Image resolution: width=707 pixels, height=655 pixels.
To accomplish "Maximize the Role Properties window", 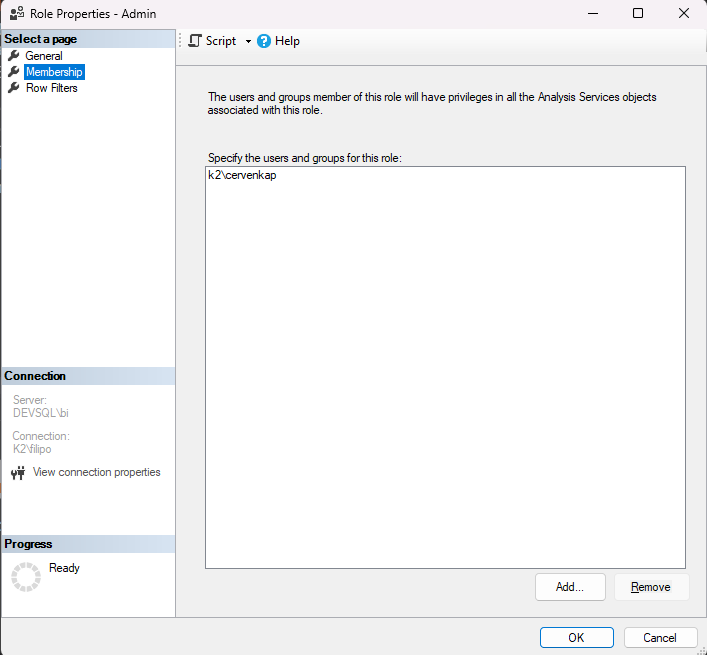I will pyautogui.click(x=638, y=14).
